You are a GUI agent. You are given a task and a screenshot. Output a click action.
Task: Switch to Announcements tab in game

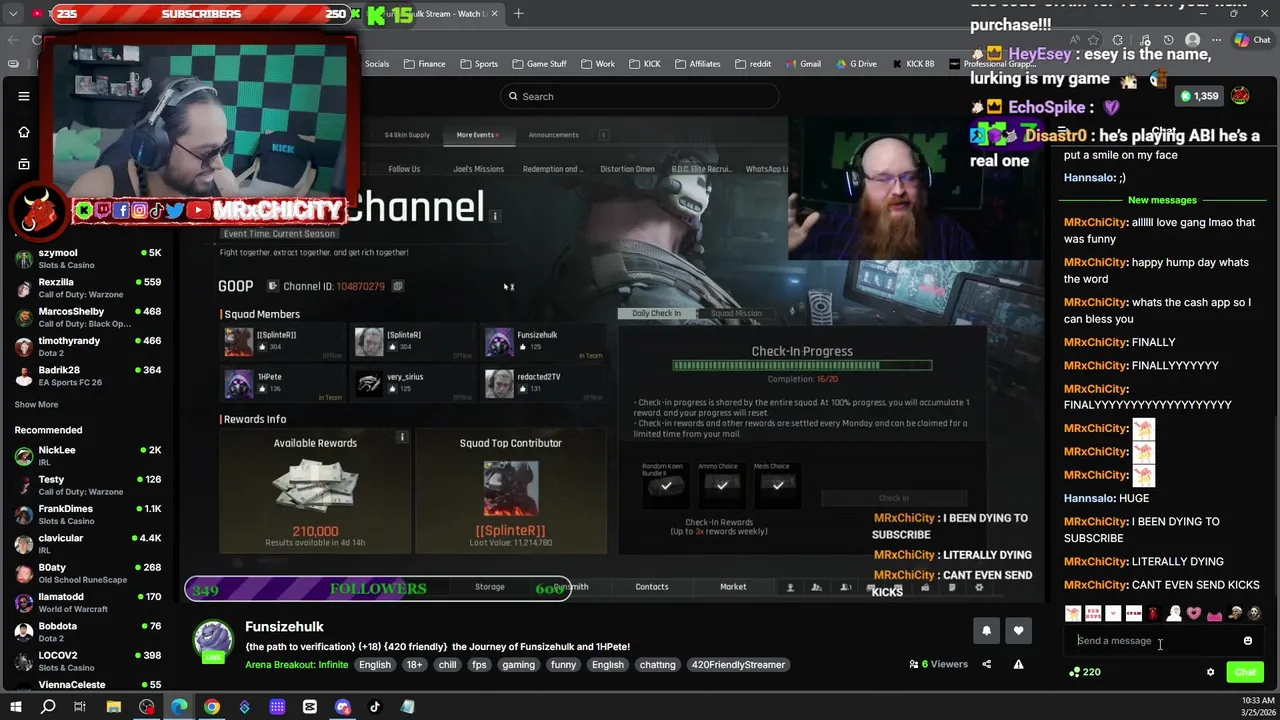553,135
